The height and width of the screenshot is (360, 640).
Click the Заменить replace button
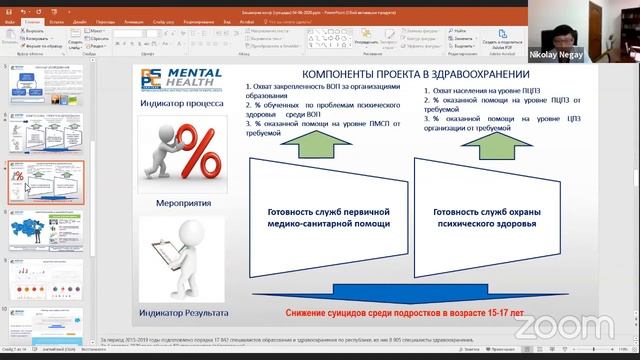point(461,38)
